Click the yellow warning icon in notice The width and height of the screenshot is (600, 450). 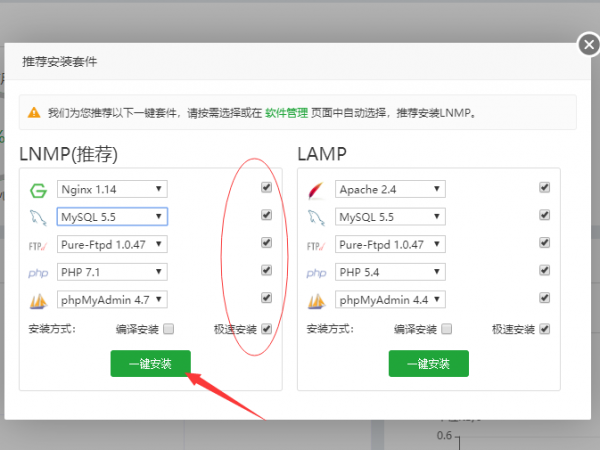pyautogui.click(x=34, y=113)
